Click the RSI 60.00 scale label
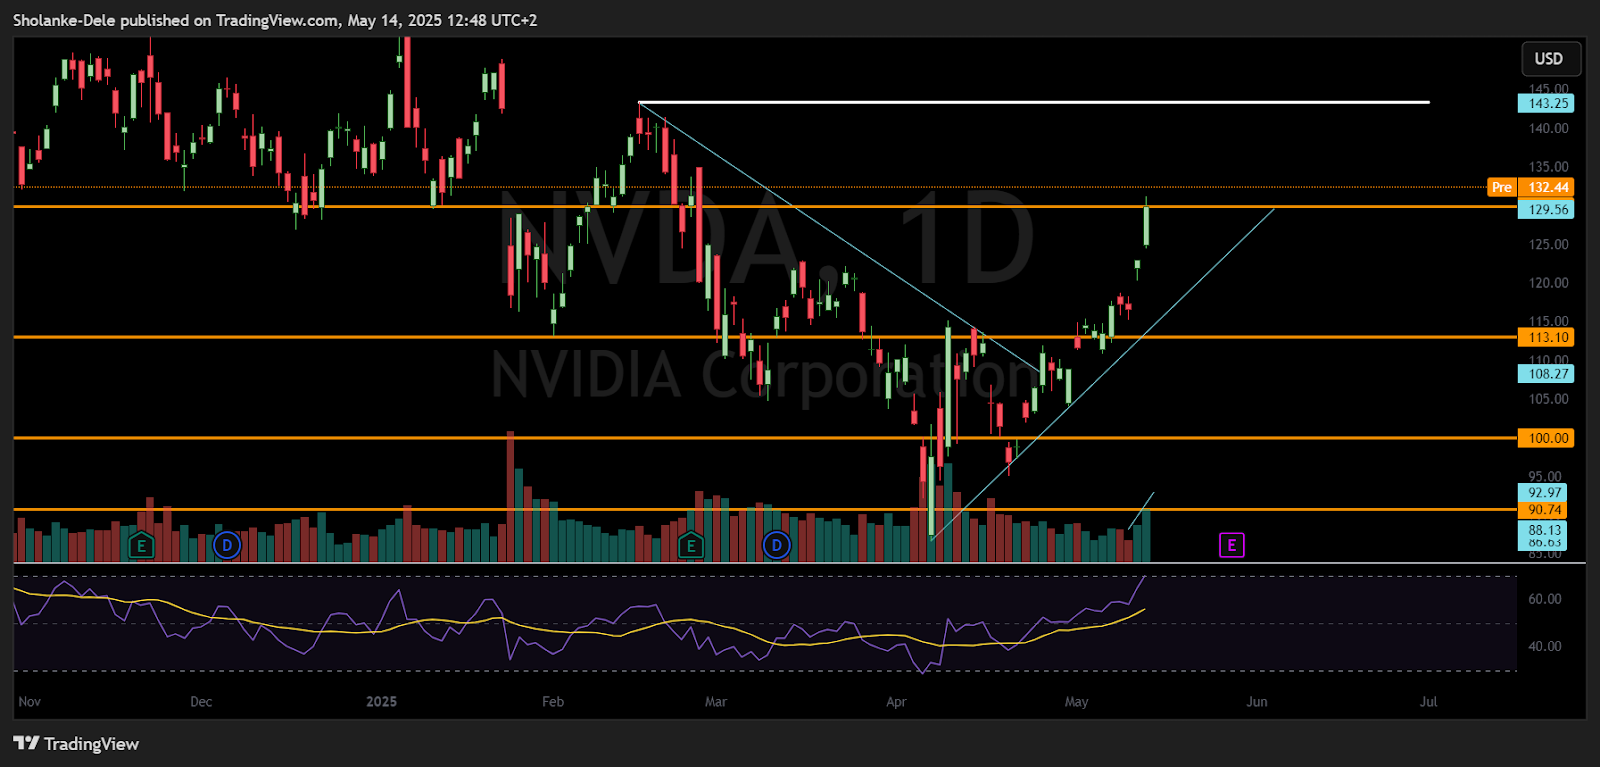1600x767 pixels. (x=1545, y=599)
